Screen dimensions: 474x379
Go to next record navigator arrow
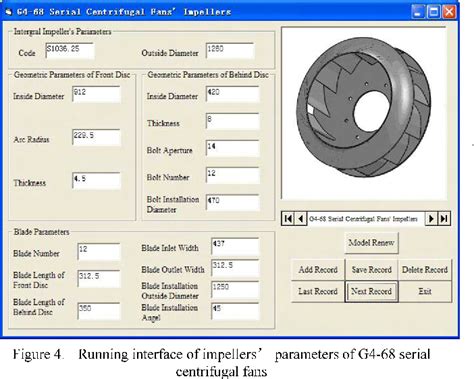[x=431, y=219]
